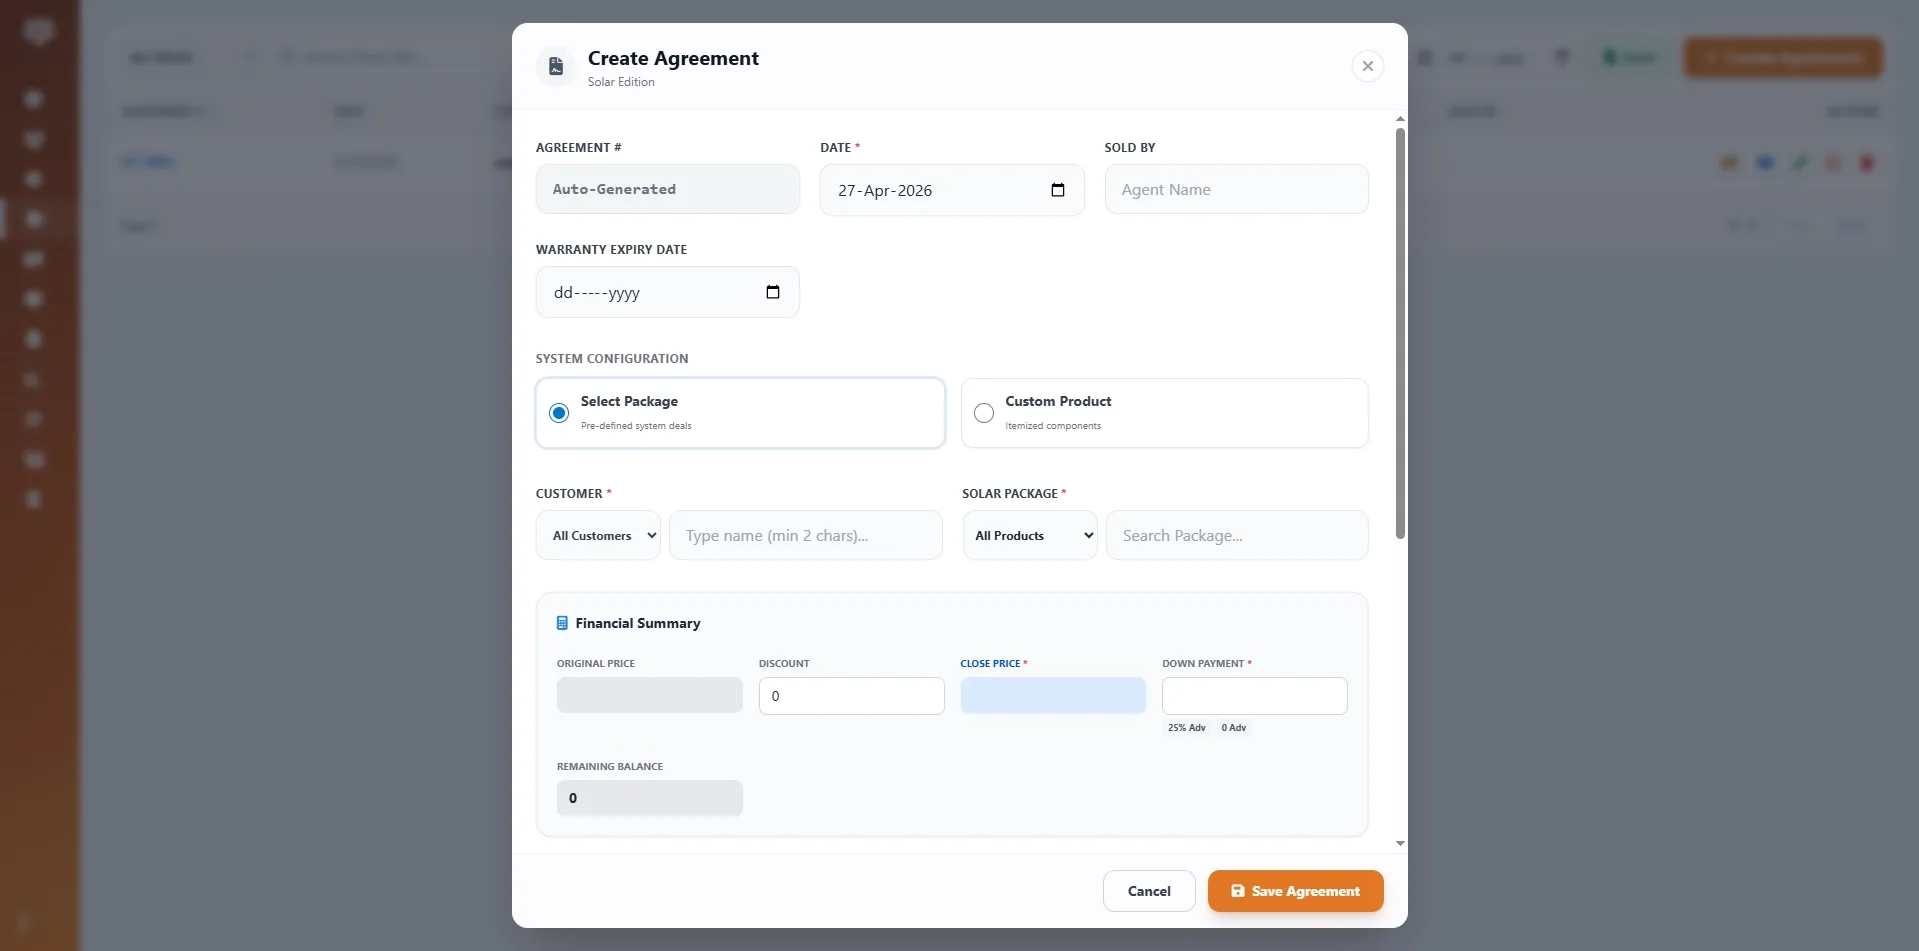The width and height of the screenshot is (1919, 951).
Task: Focus the Down Payment input field
Action: (x=1254, y=696)
